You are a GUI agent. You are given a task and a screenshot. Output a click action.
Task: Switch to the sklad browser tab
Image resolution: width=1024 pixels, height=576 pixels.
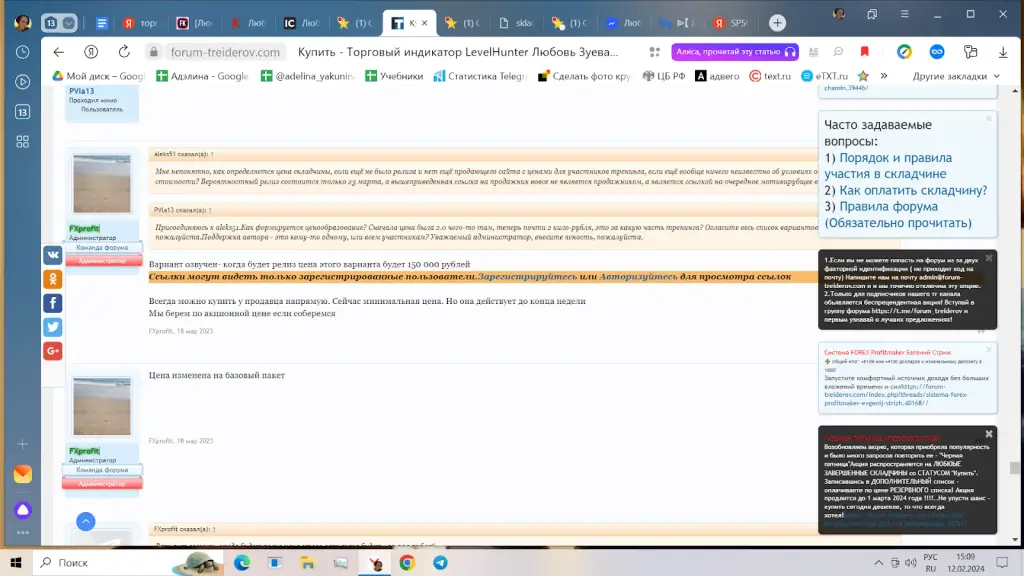(x=516, y=23)
